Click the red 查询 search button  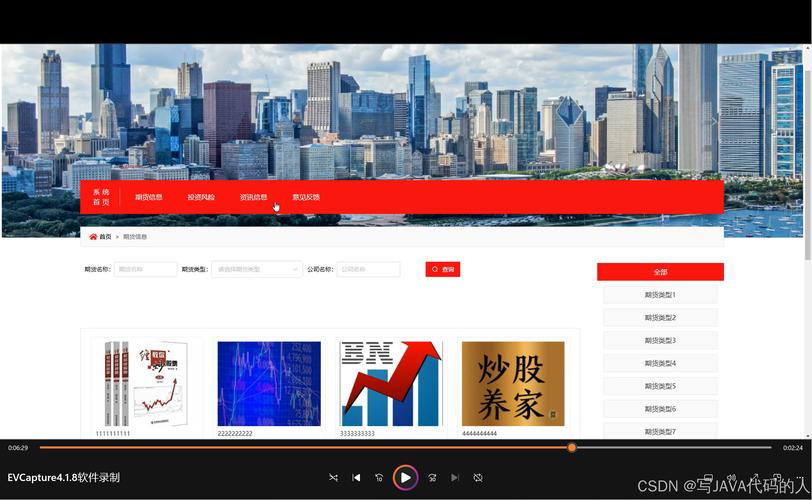coord(443,269)
